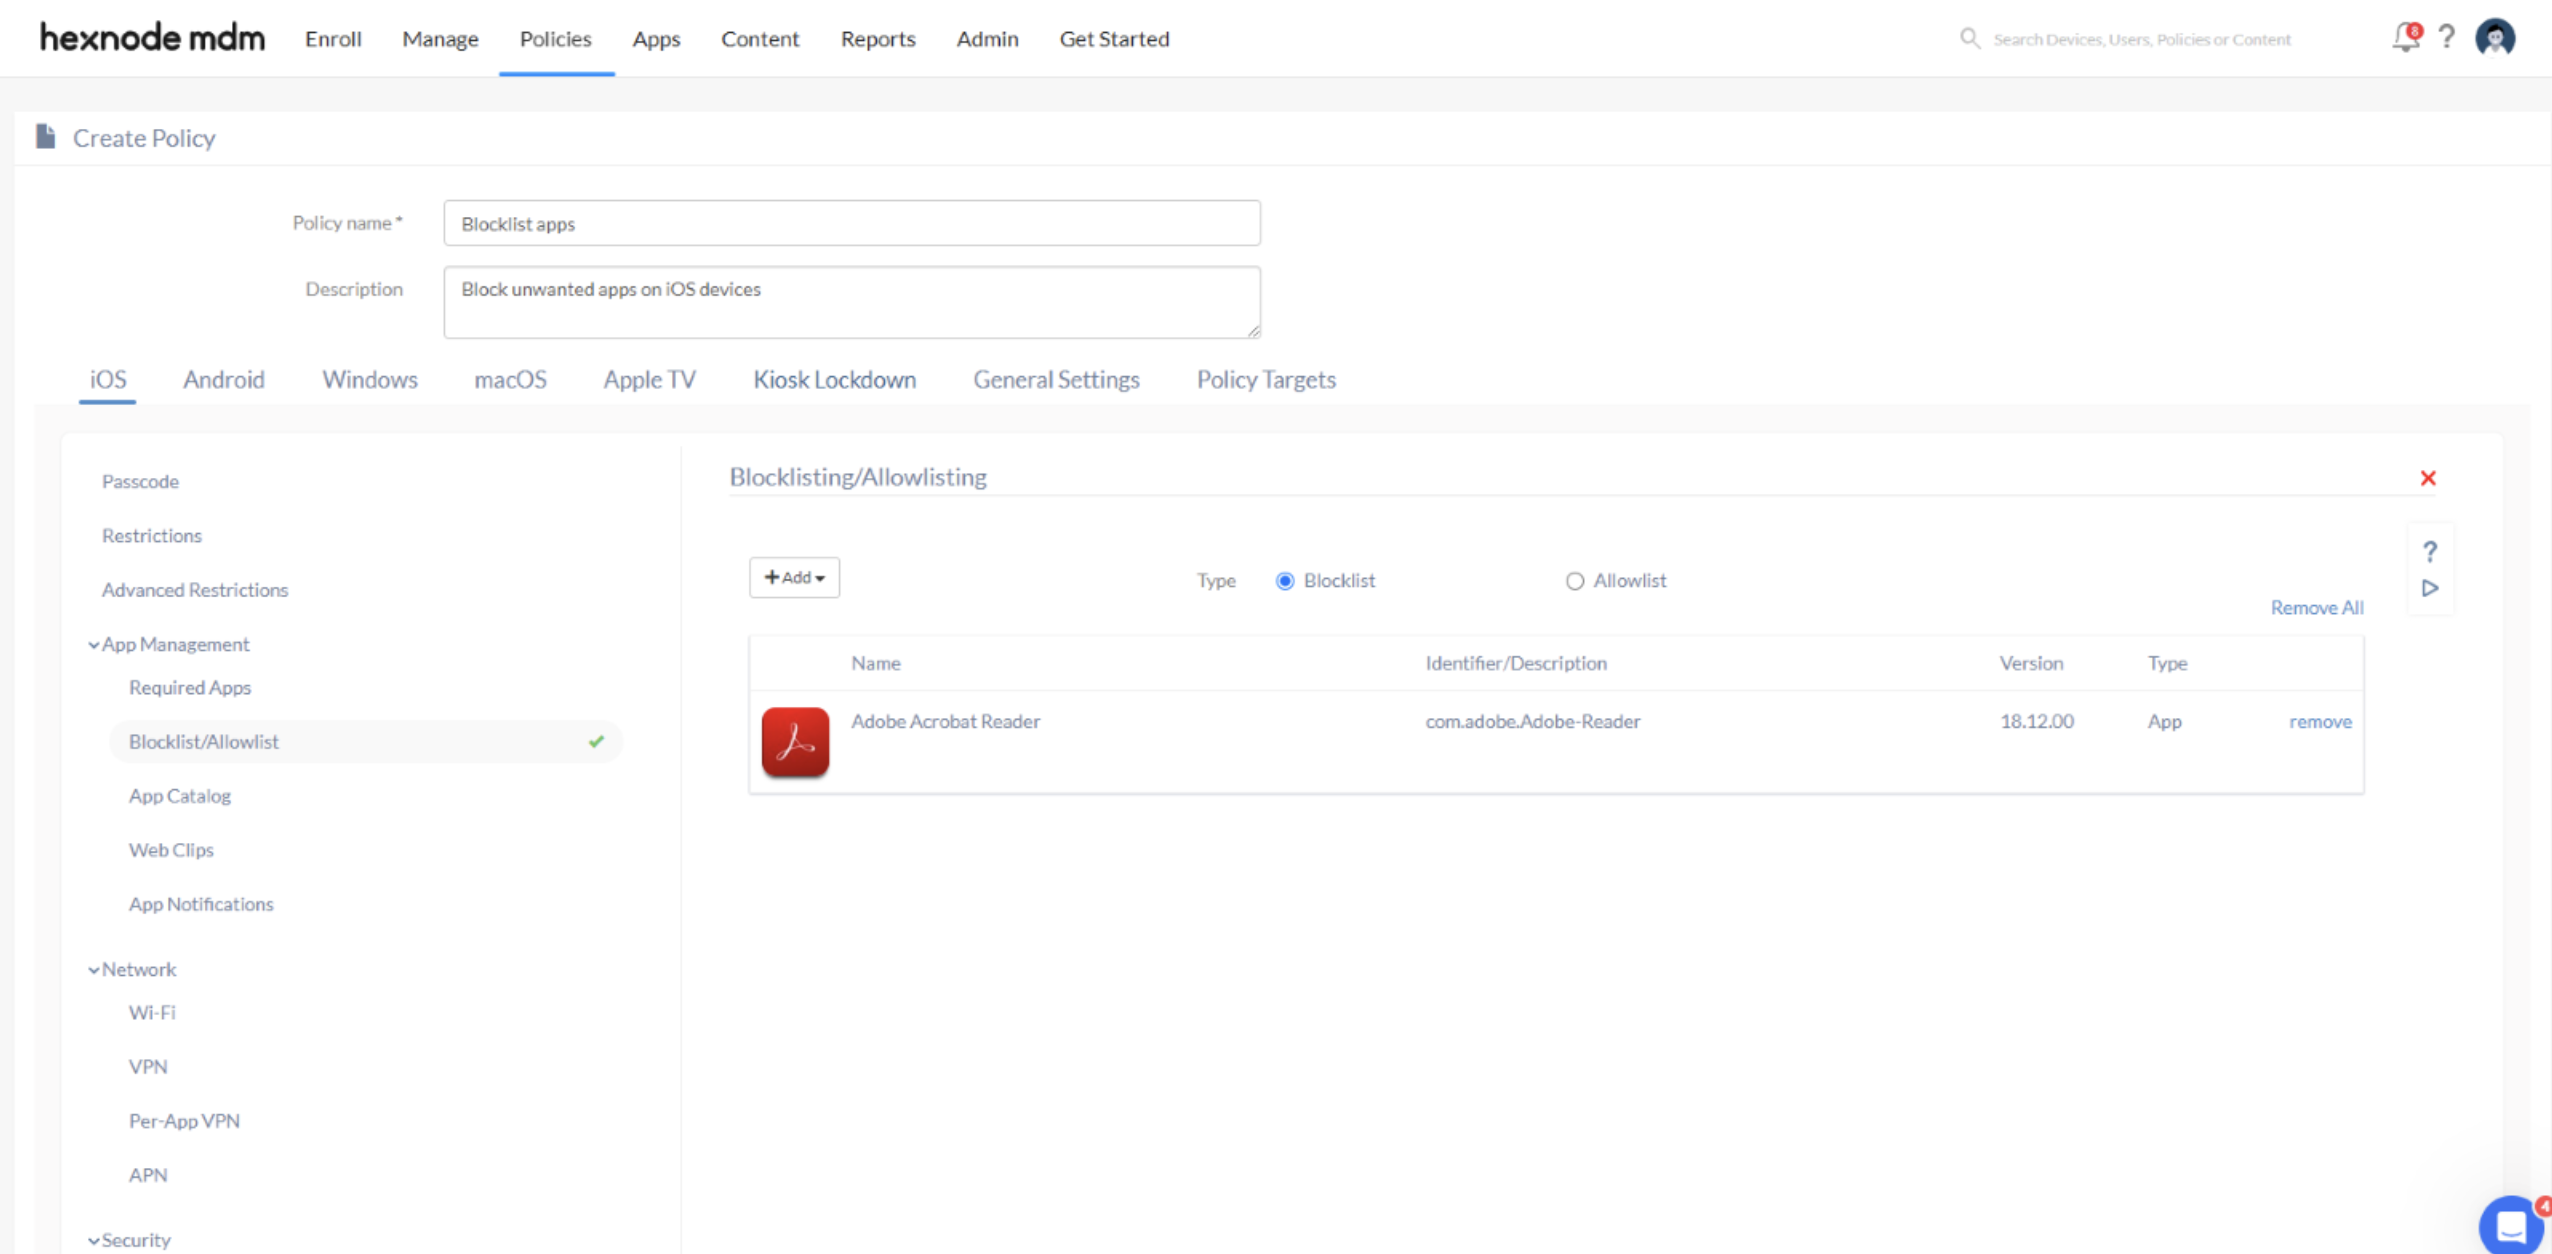Click the Policies menu item in navigation
This screenshot has height=1254, width=2552.
[553, 37]
